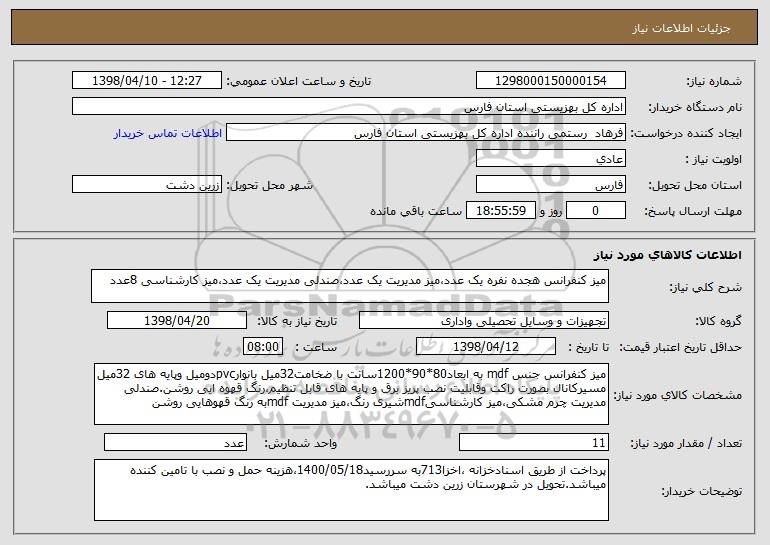Click the label تاریخ نیاز به کالا
Viewport: 770px width, 545px height.
click(x=297, y=321)
